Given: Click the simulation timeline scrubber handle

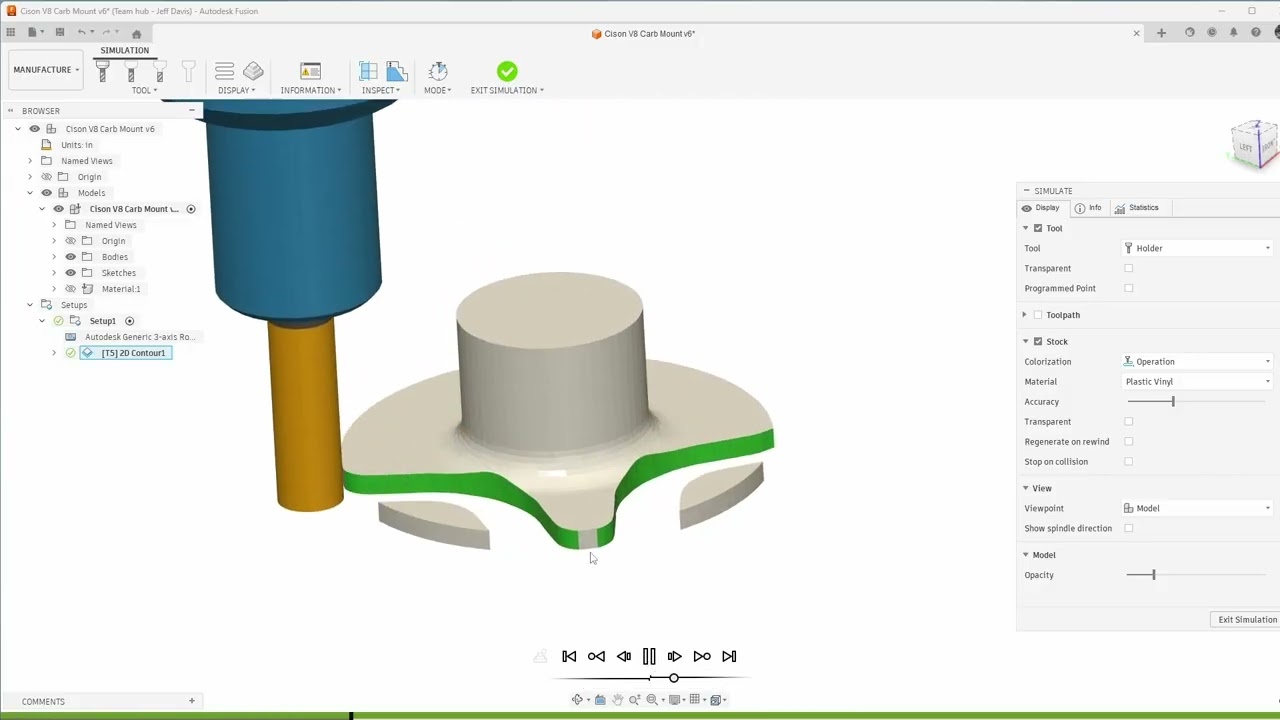Looking at the screenshot, I should click(674, 678).
